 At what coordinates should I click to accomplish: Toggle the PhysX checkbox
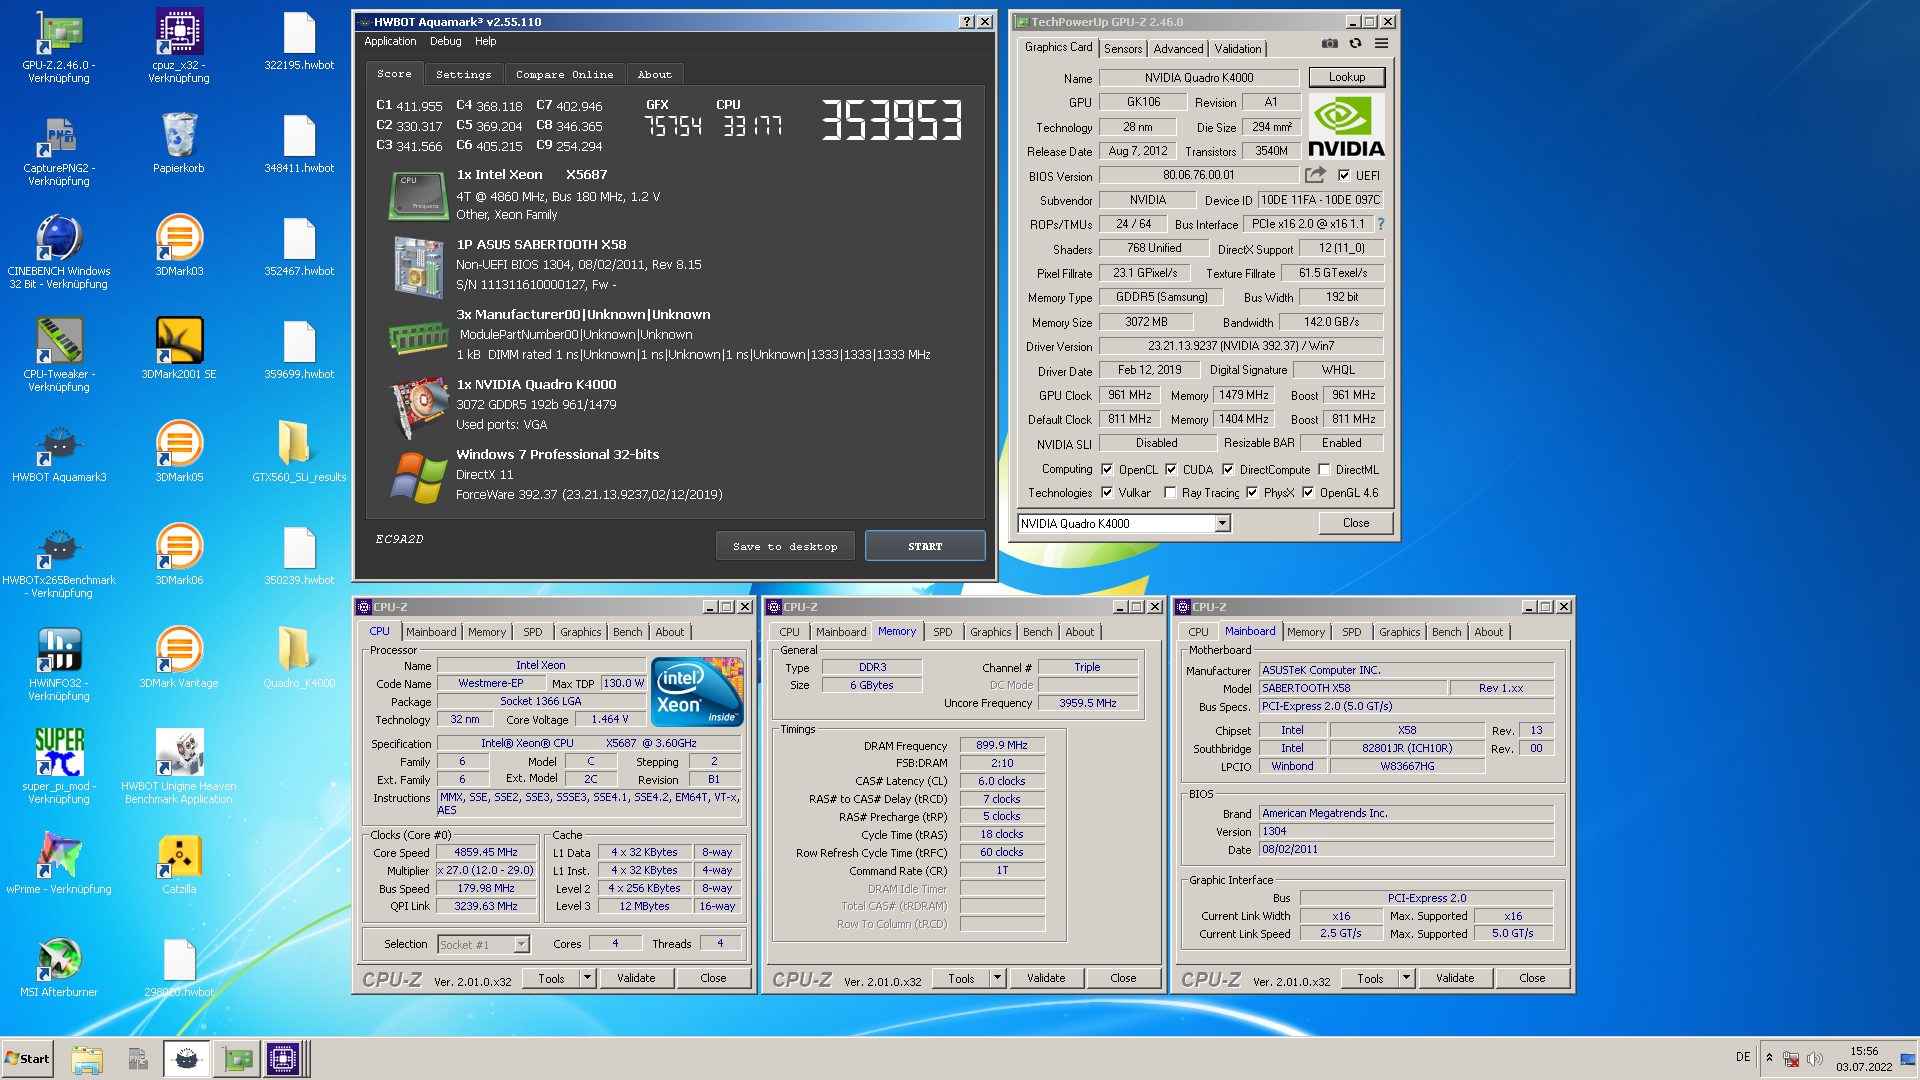pyautogui.click(x=1252, y=492)
